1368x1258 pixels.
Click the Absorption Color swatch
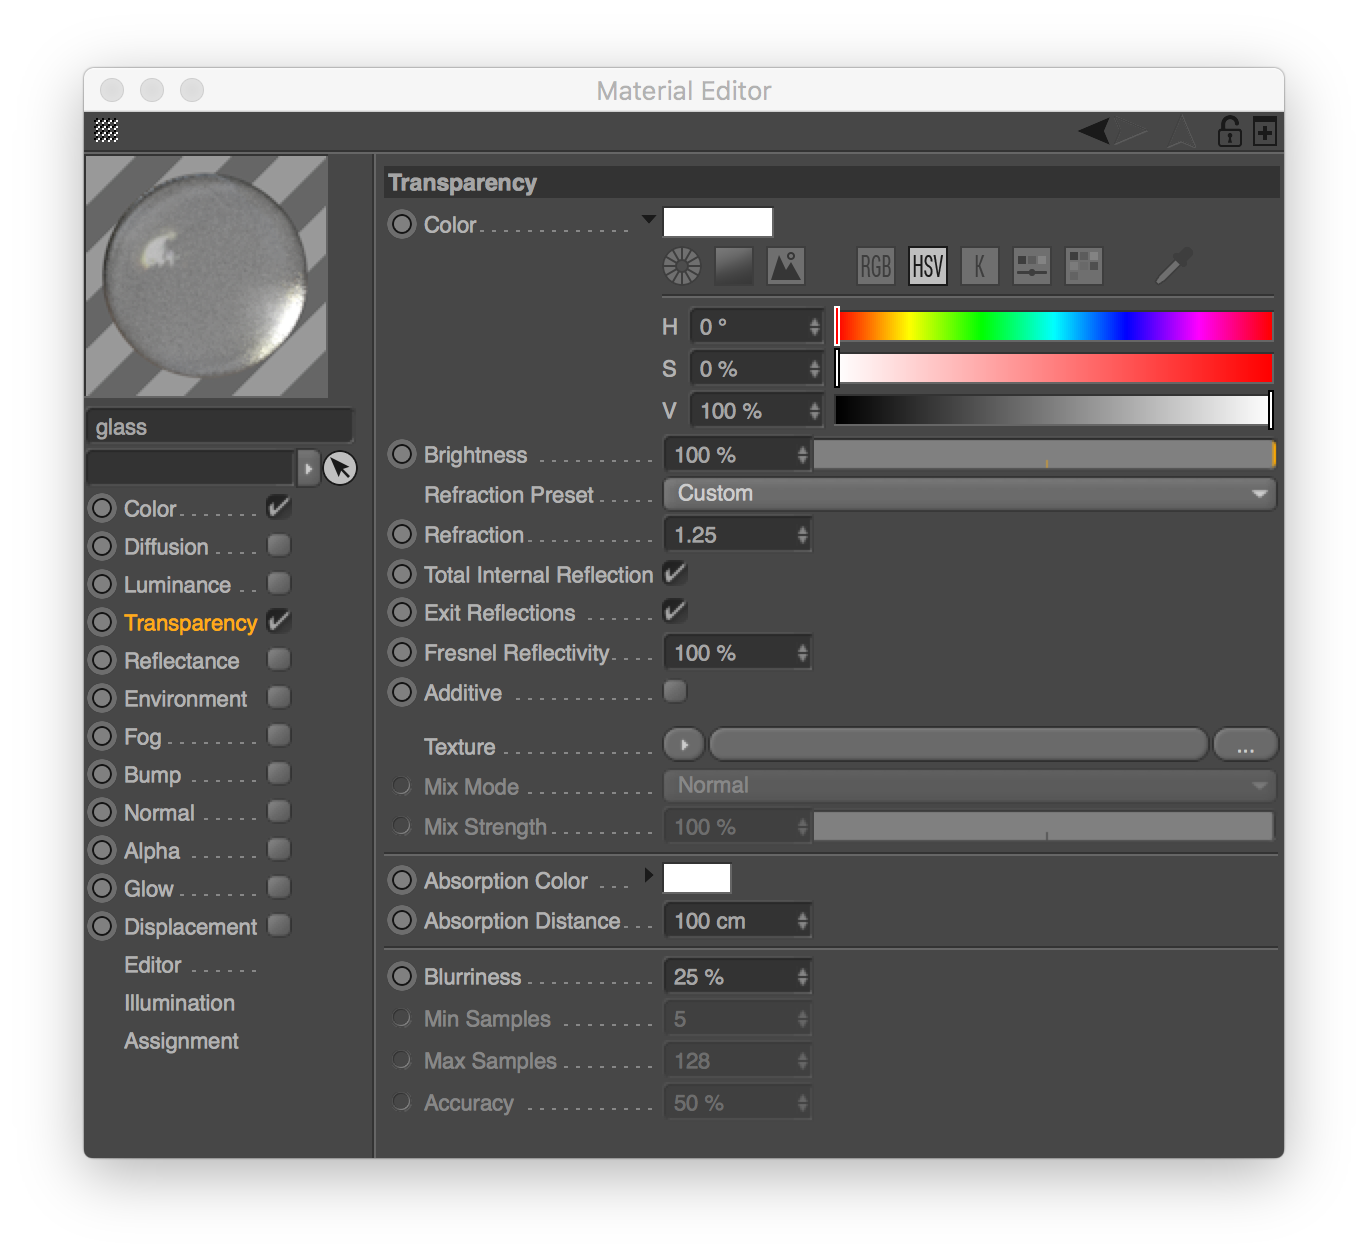[697, 877]
